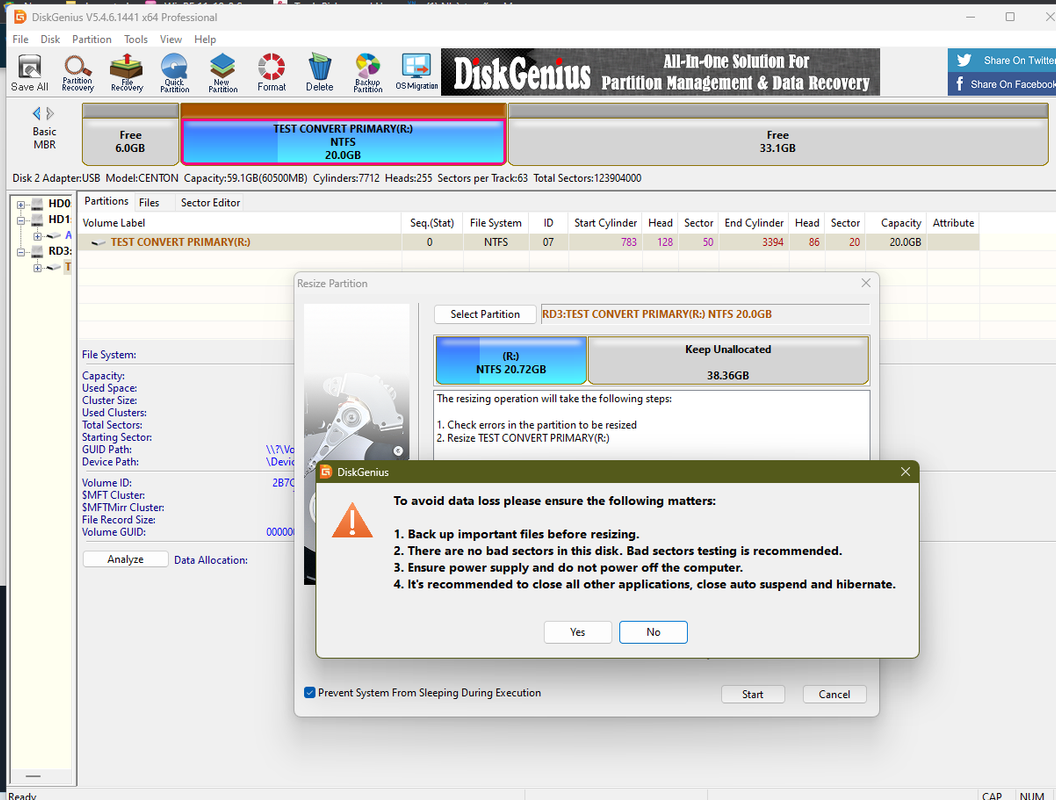
Task: Click Cancel in the Resize Partition dialog
Action: point(834,694)
